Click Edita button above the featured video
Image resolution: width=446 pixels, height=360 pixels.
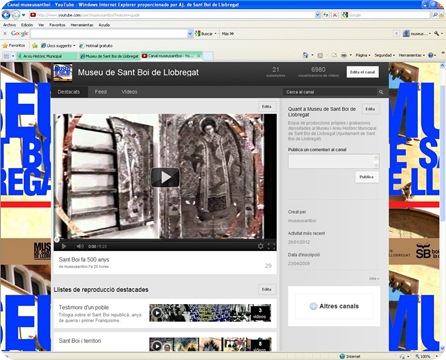[267, 107]
